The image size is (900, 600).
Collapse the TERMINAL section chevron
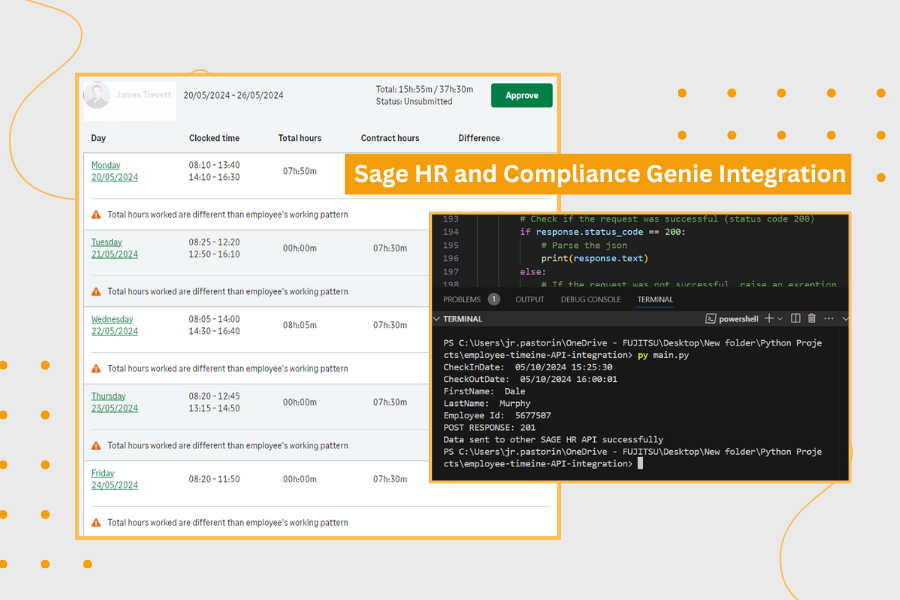(437, 319)
